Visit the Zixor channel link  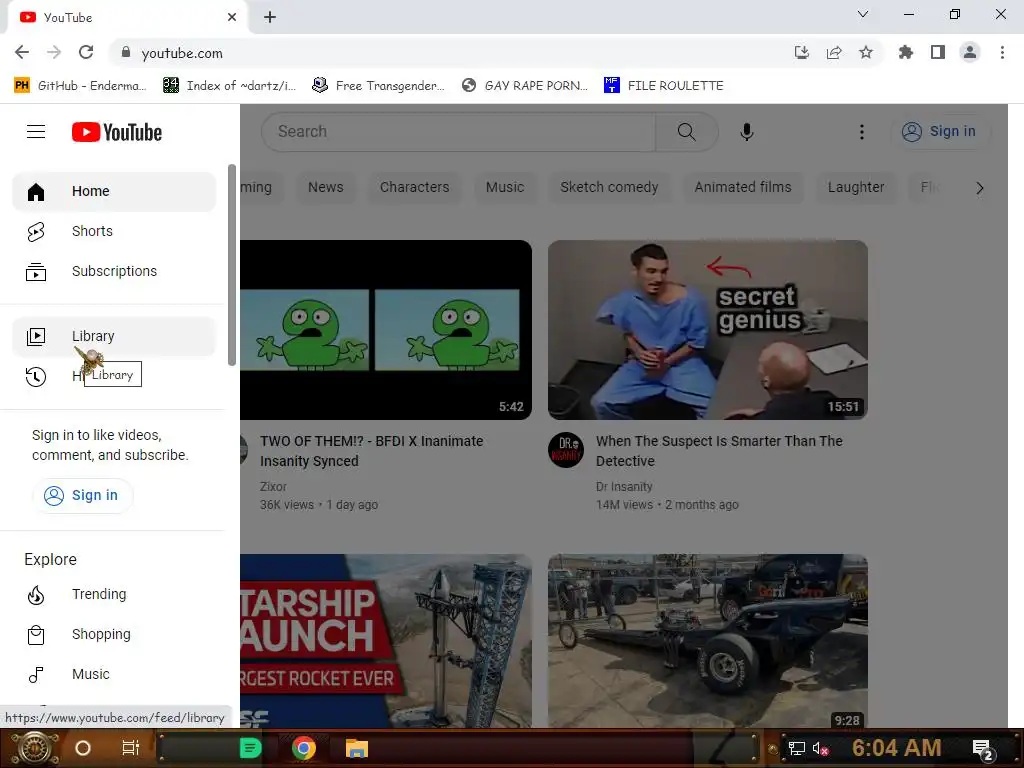[273, 487]
